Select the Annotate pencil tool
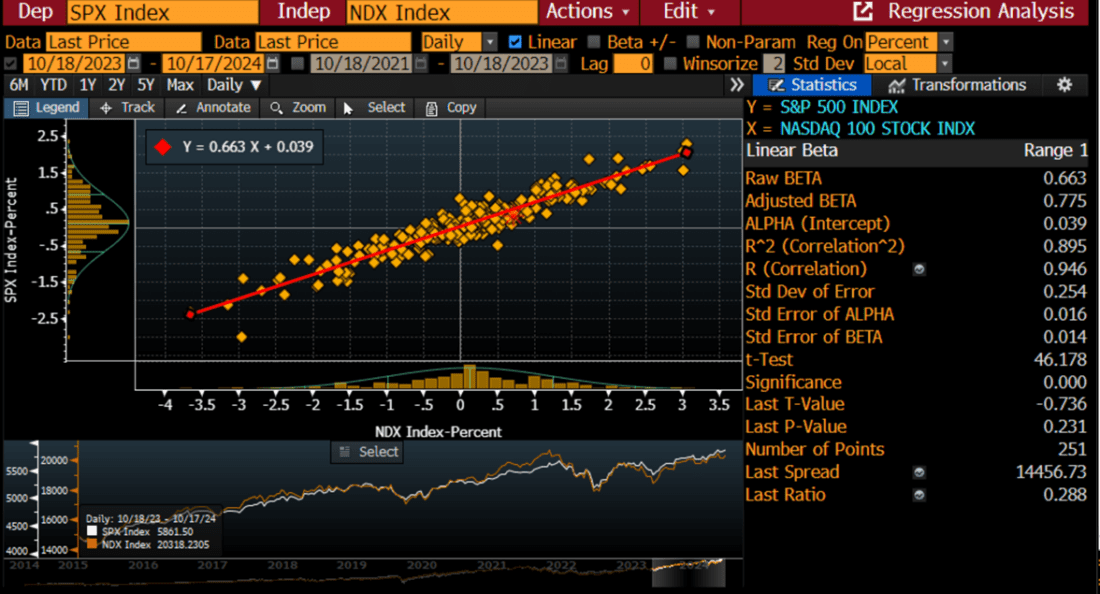 (x=181, y=108)
